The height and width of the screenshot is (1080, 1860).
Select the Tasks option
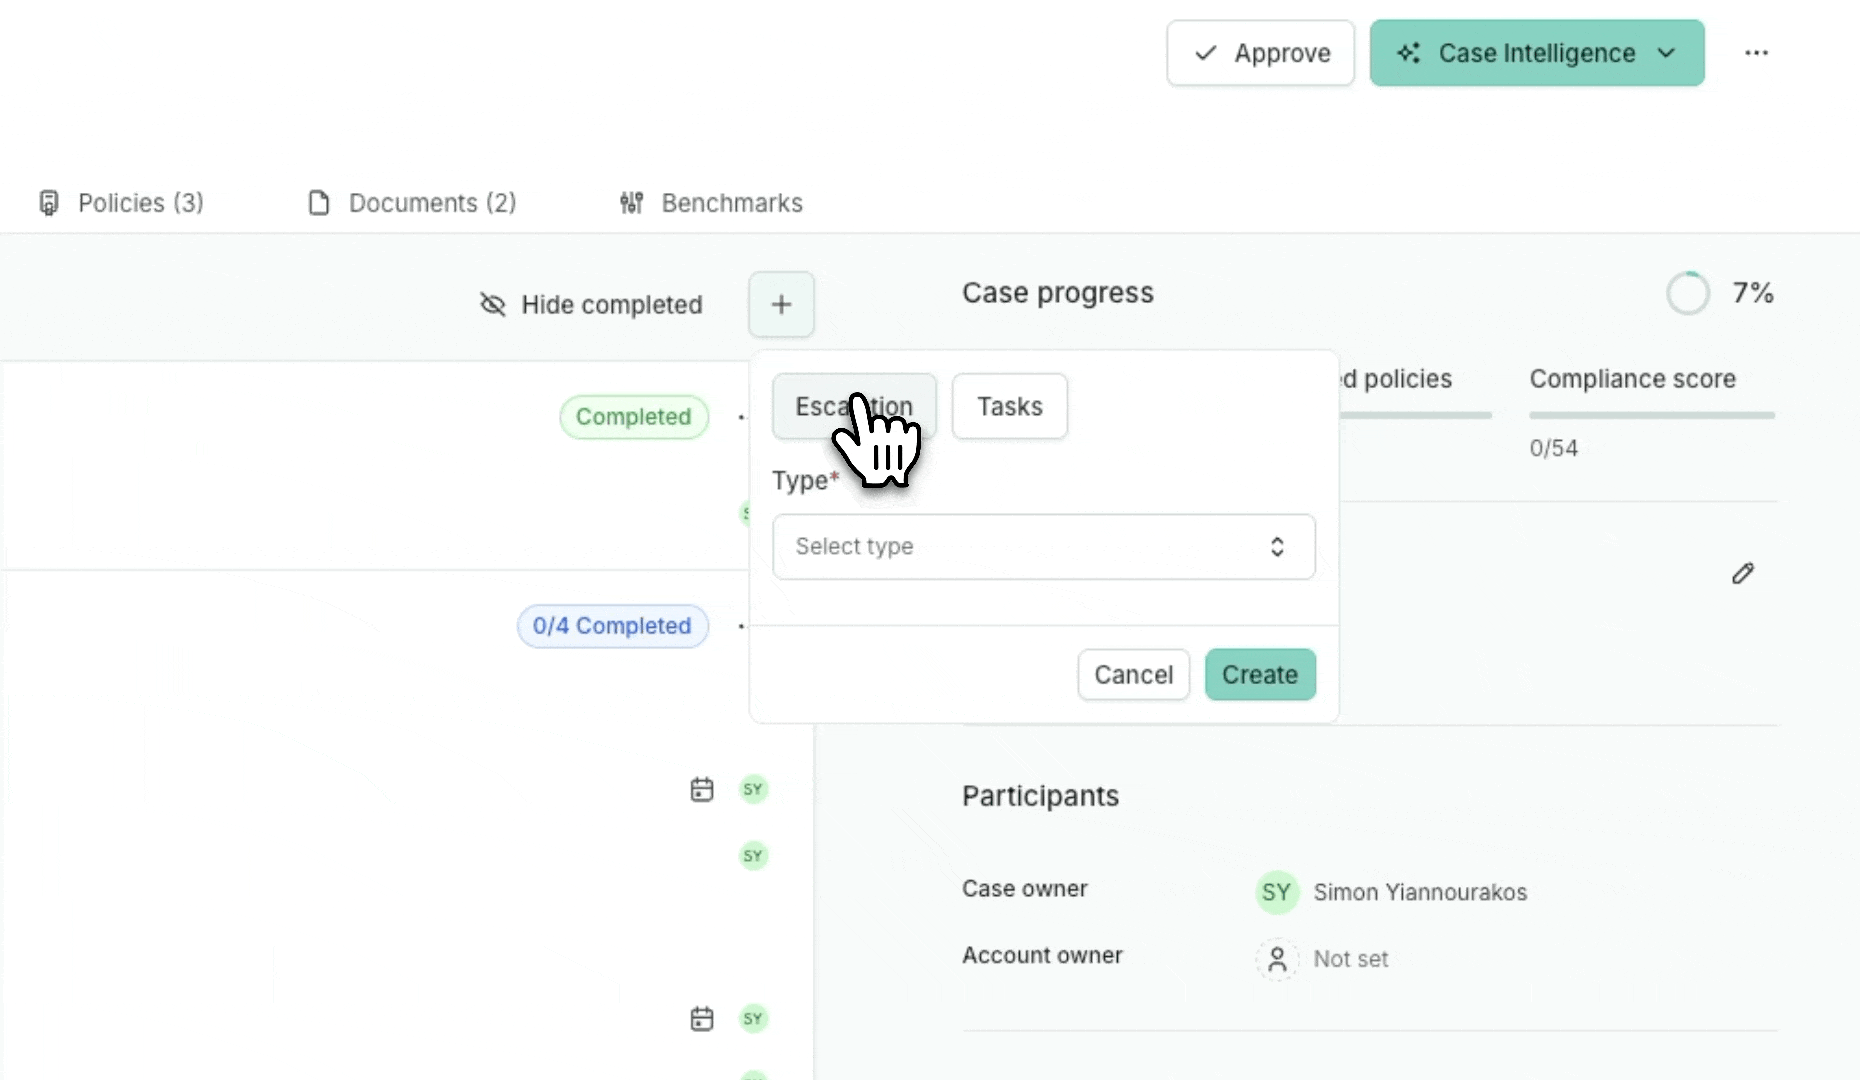click(1009, 406)
